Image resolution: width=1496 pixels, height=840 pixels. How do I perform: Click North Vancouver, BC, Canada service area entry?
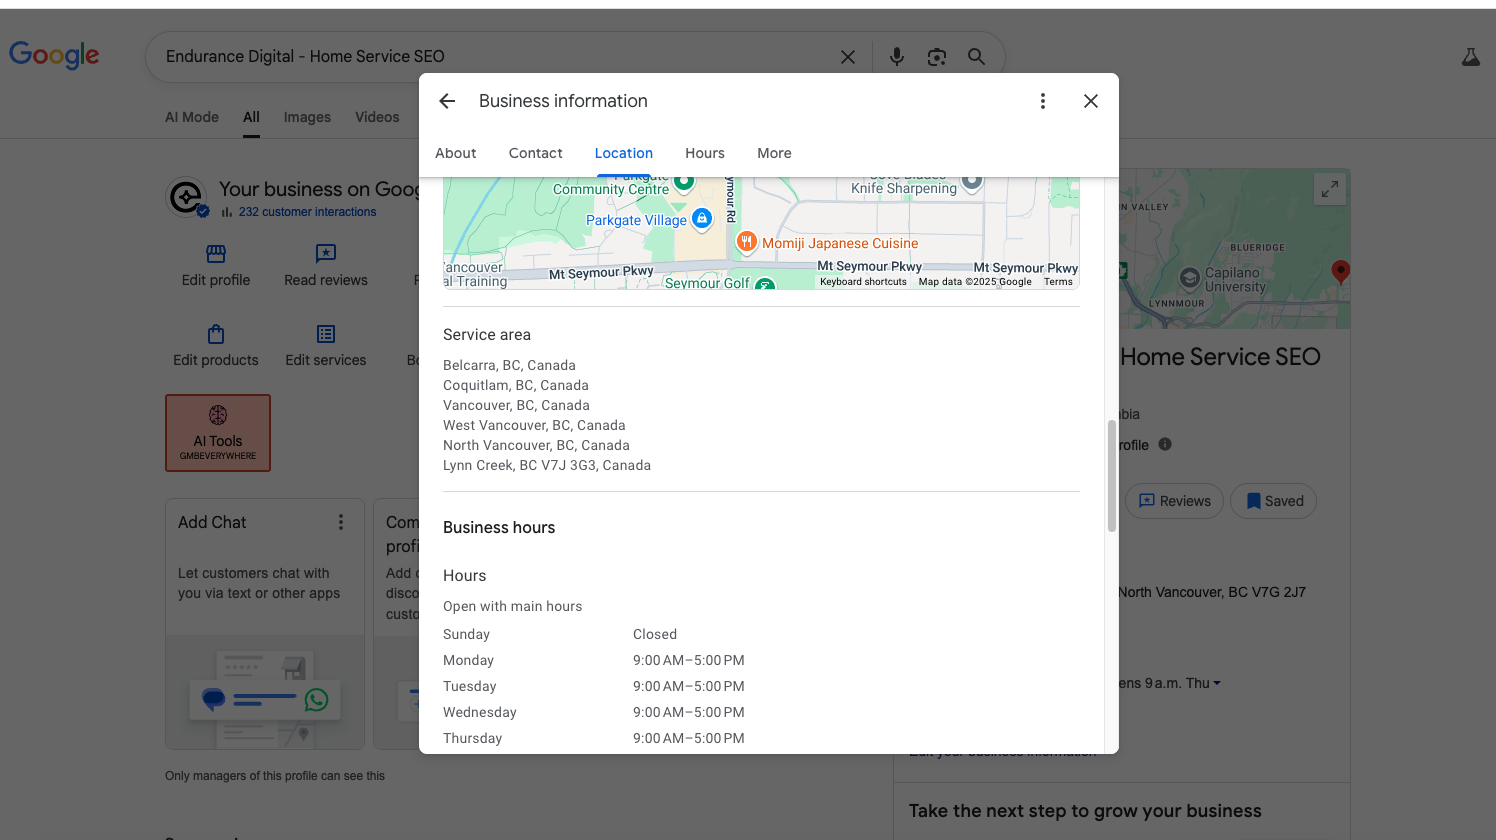click(x=536, y=445)
